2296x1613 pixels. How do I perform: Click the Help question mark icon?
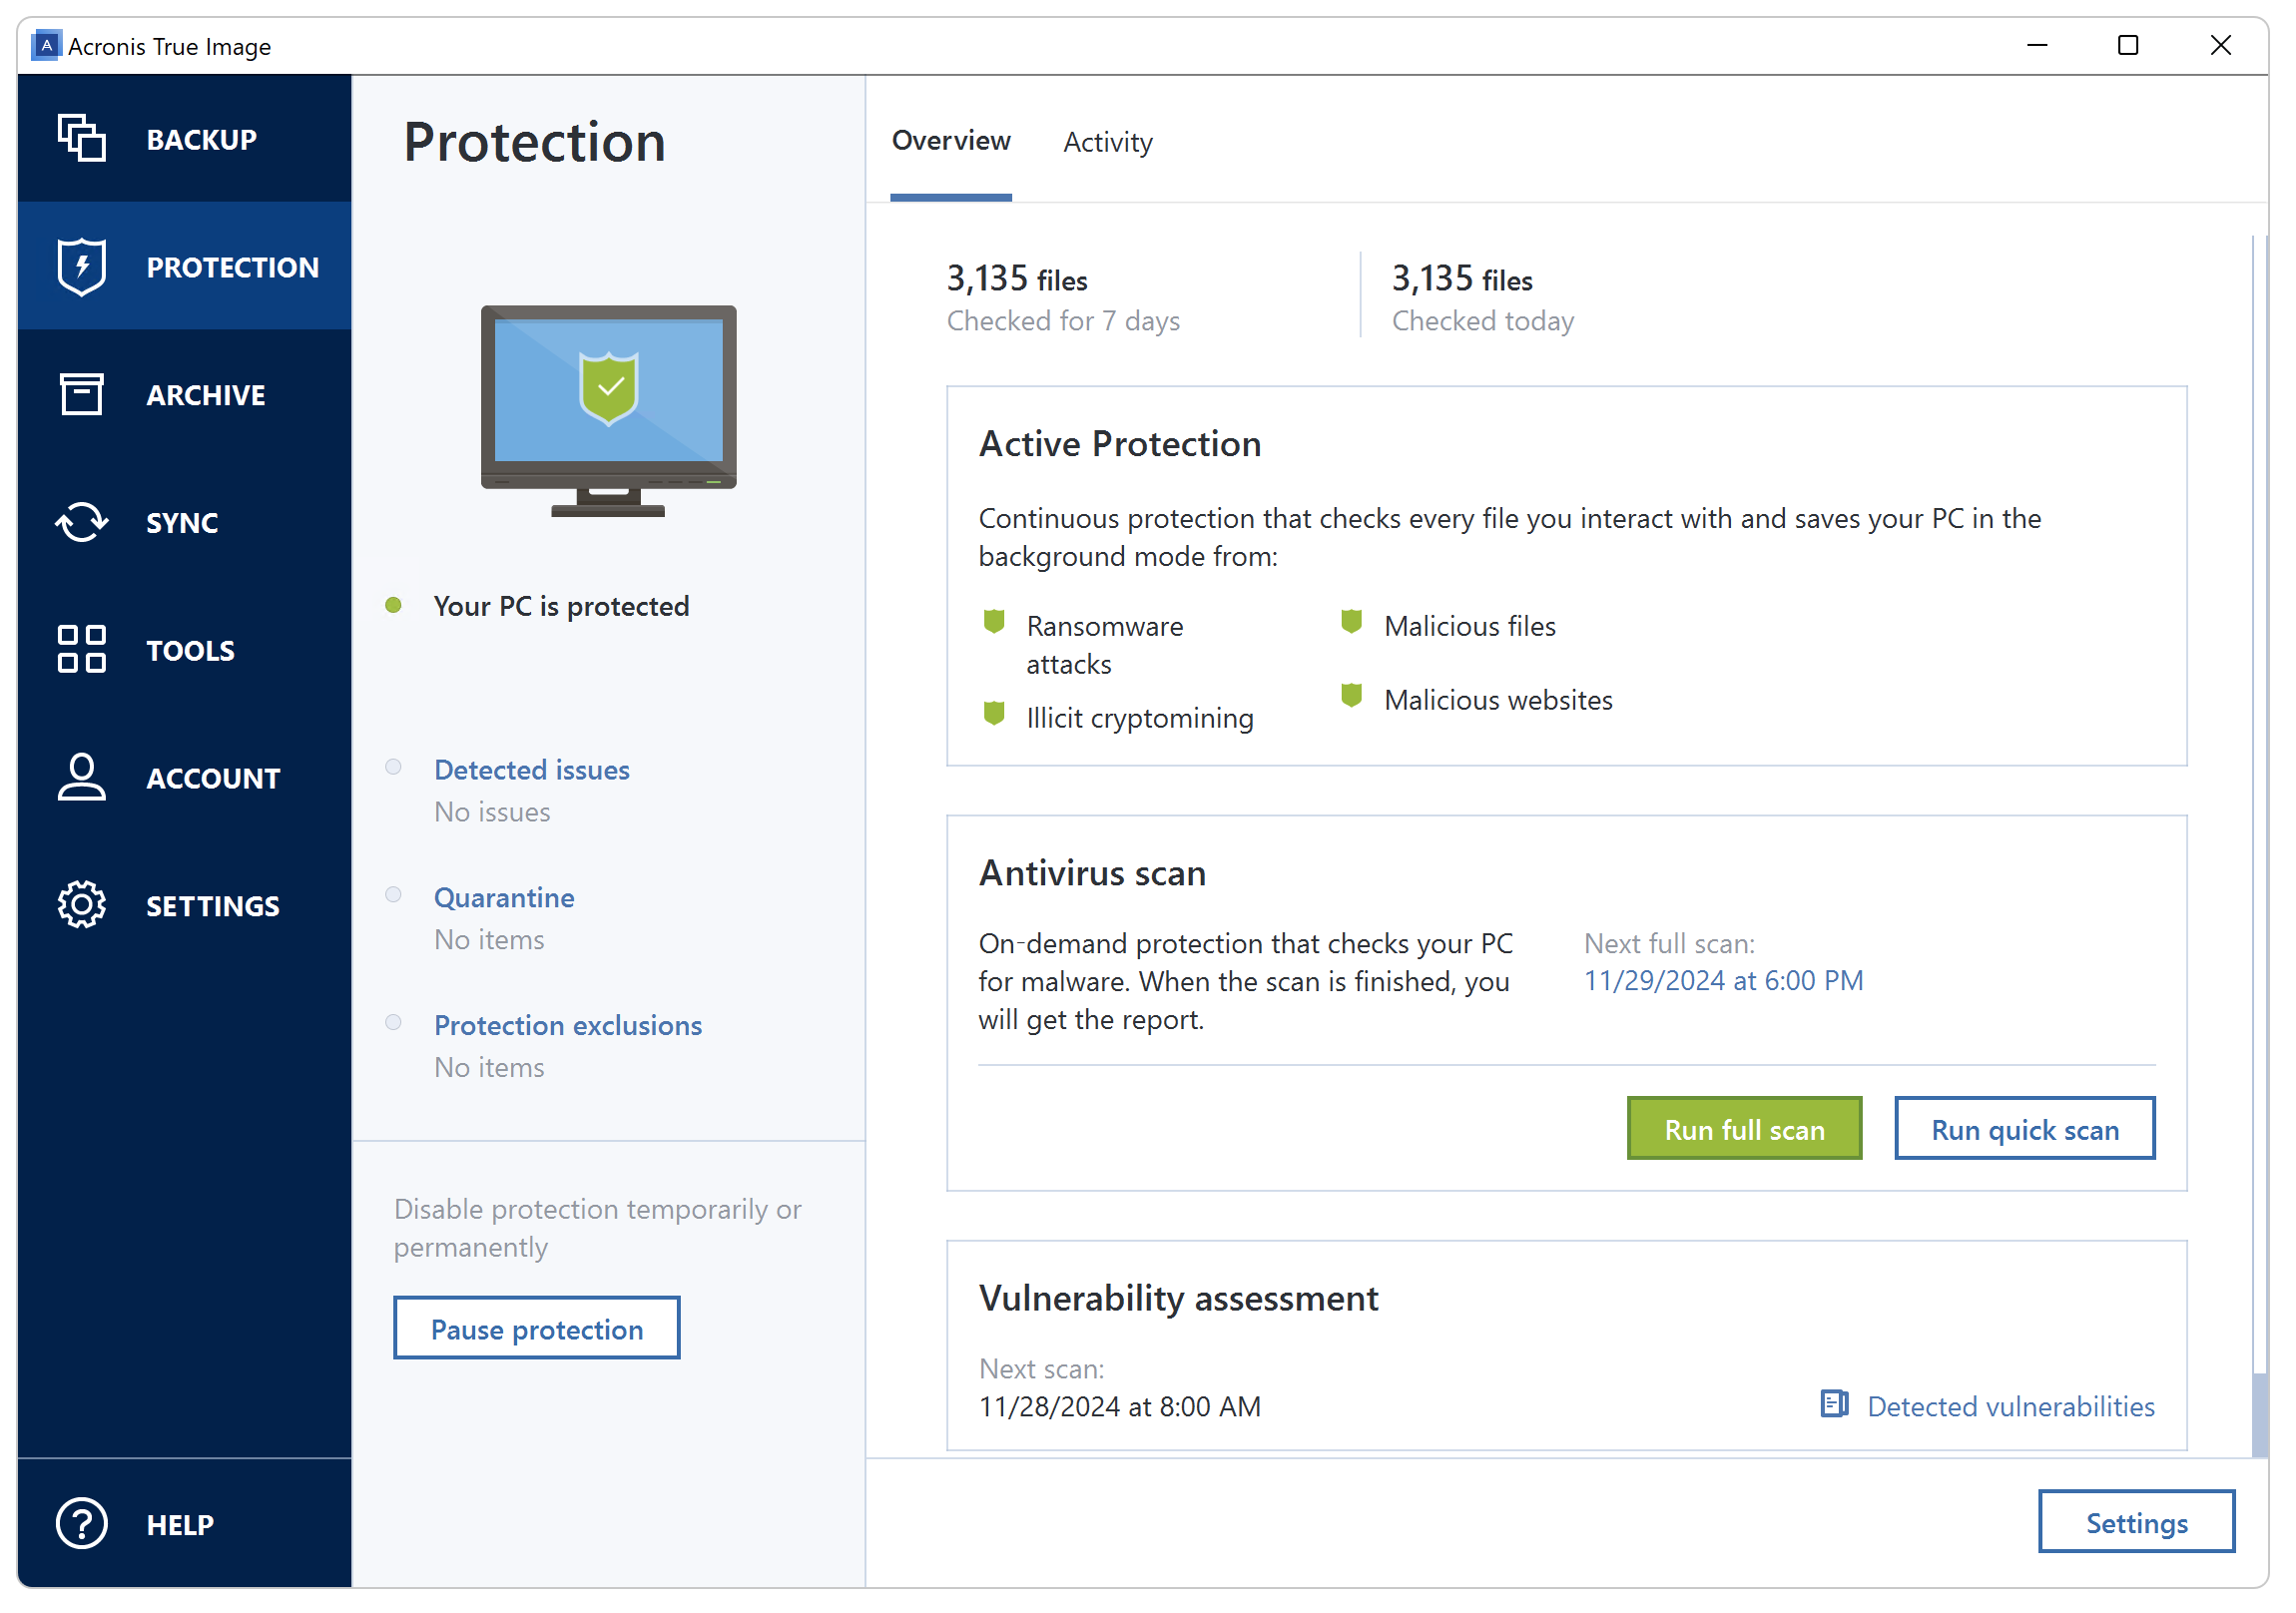click(x=79, y=1524)
